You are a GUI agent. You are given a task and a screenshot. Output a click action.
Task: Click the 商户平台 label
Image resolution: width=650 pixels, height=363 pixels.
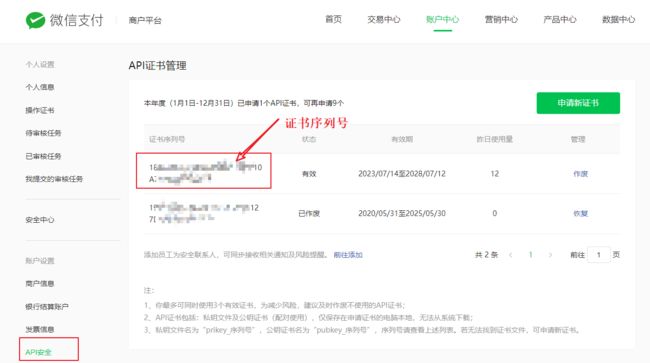coord(145,20)
